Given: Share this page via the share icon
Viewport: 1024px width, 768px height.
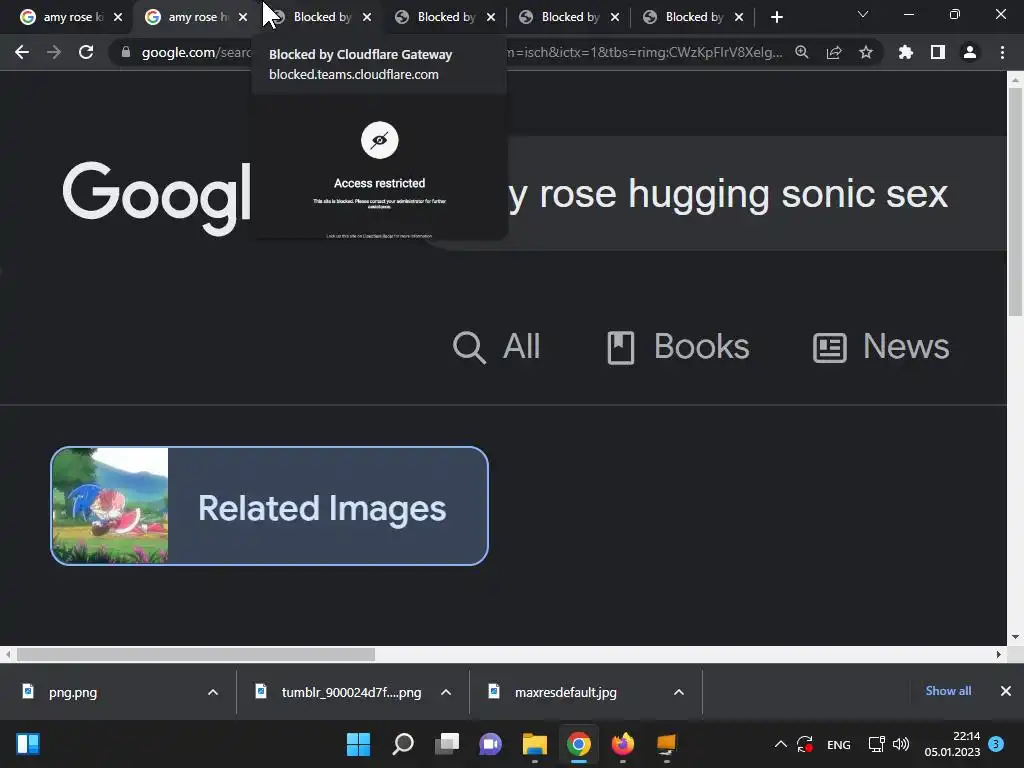Looking at the screenshot, I should point(834,52).
